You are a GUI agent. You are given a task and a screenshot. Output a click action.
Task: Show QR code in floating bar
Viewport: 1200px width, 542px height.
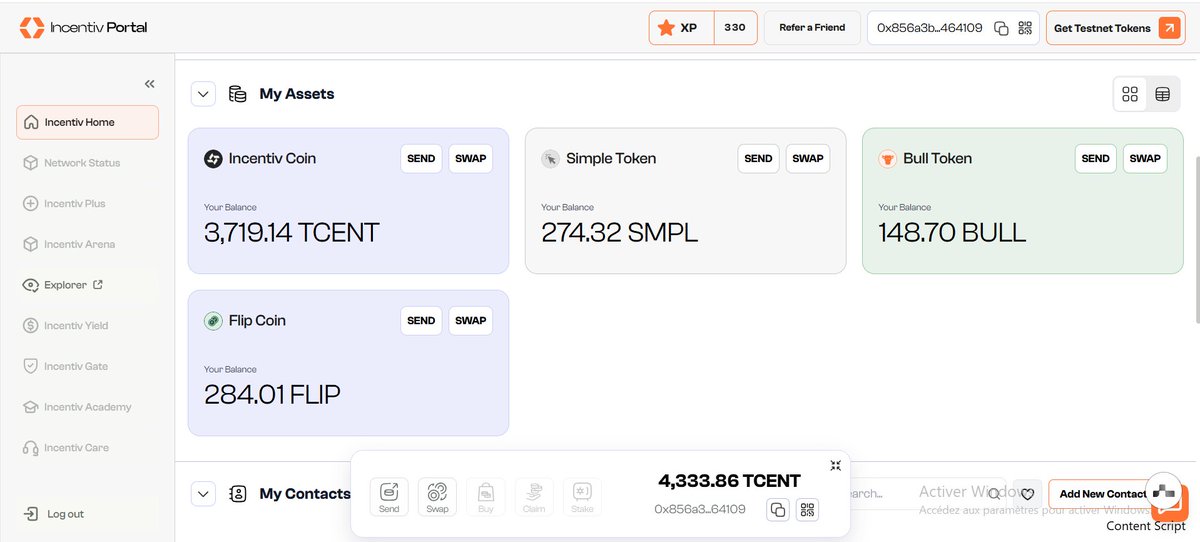tap(808, 510)
